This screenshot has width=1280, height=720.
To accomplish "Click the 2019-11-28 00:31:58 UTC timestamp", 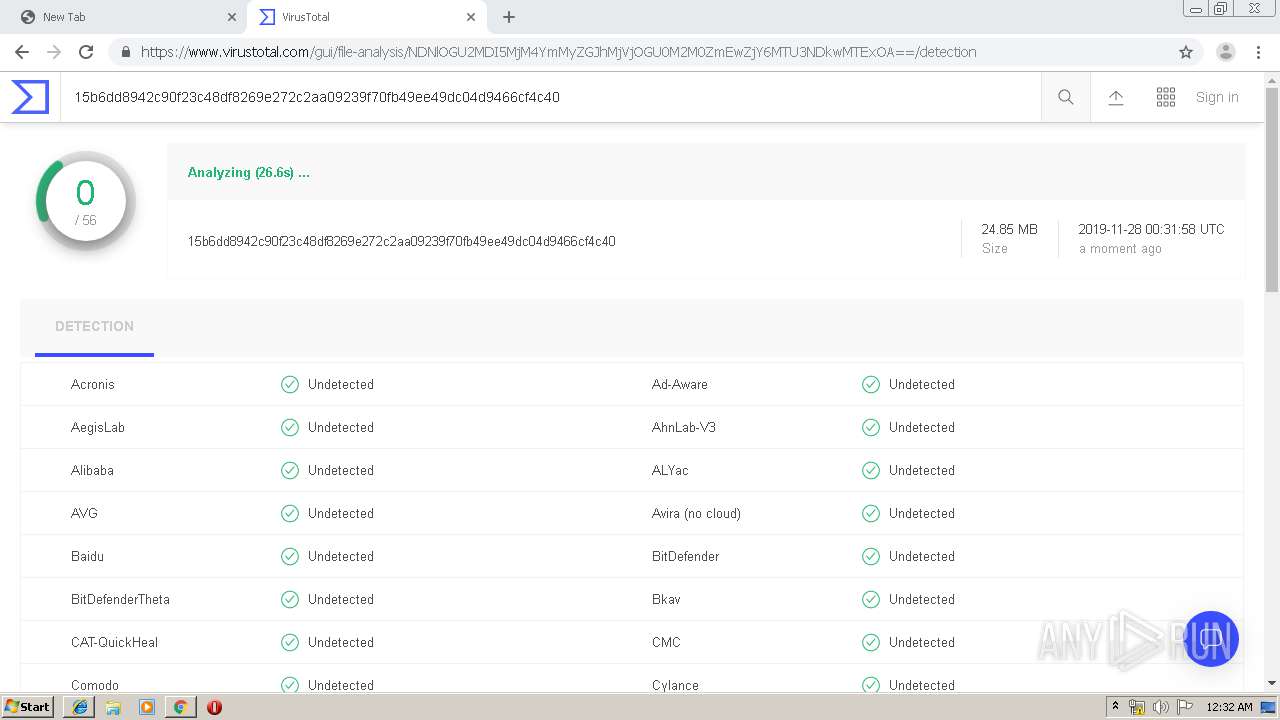I will click(1151, 229).
